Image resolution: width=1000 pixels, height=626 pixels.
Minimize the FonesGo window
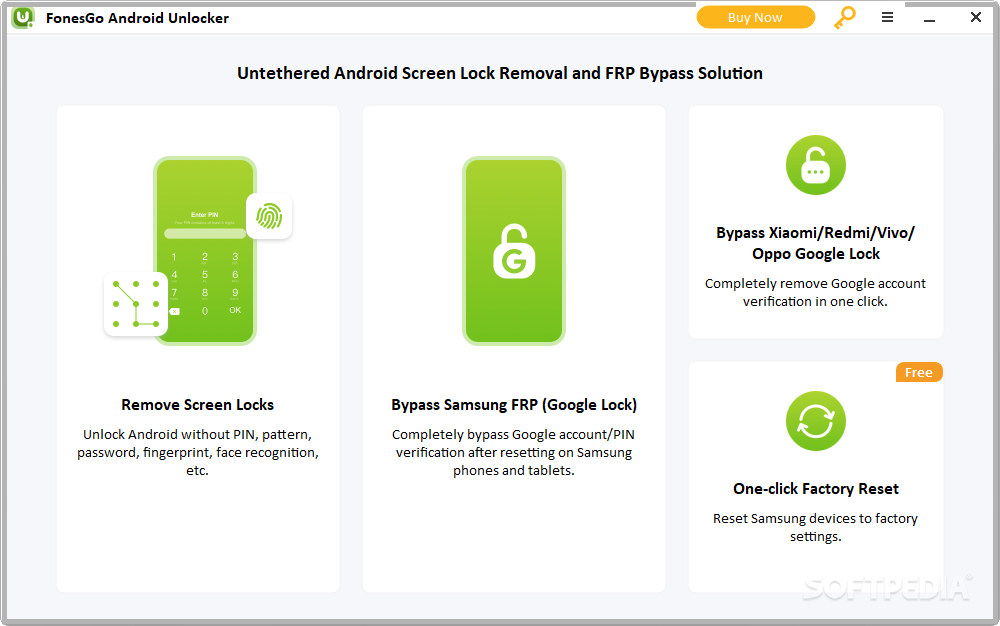pos(929,19)
